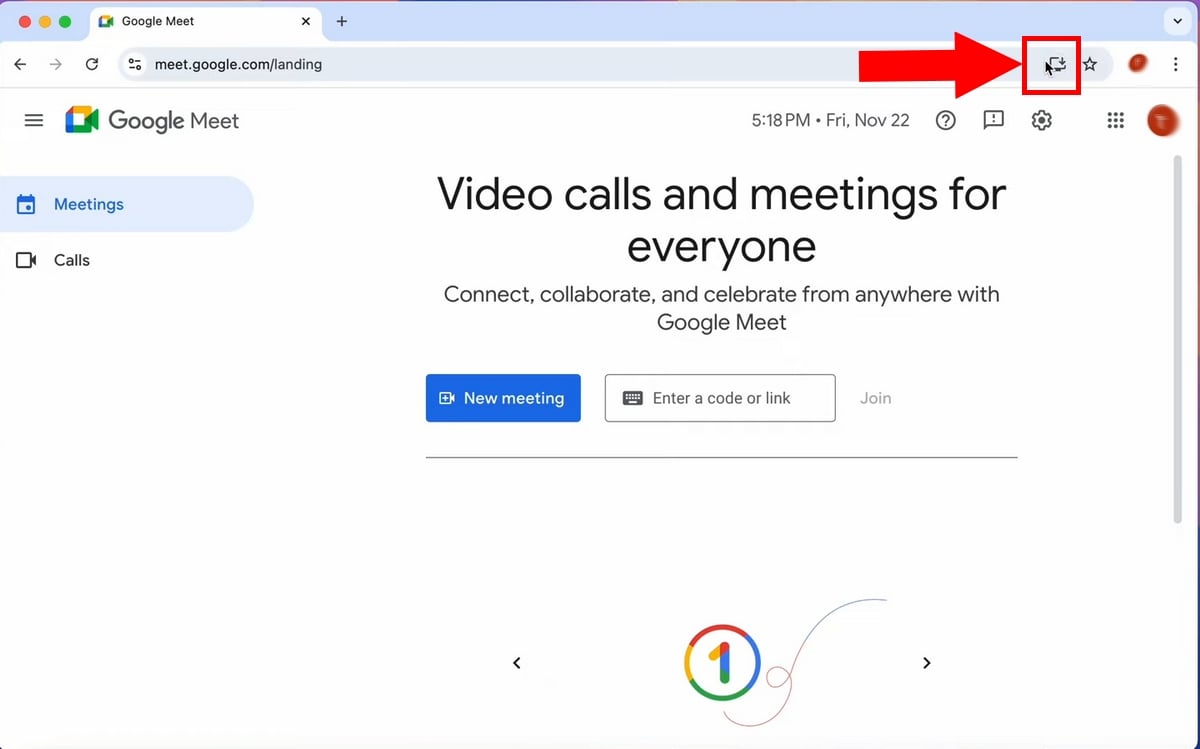Select Meetings in the sidebar
Screen dimensions: 1200x749
pos(88,204)
